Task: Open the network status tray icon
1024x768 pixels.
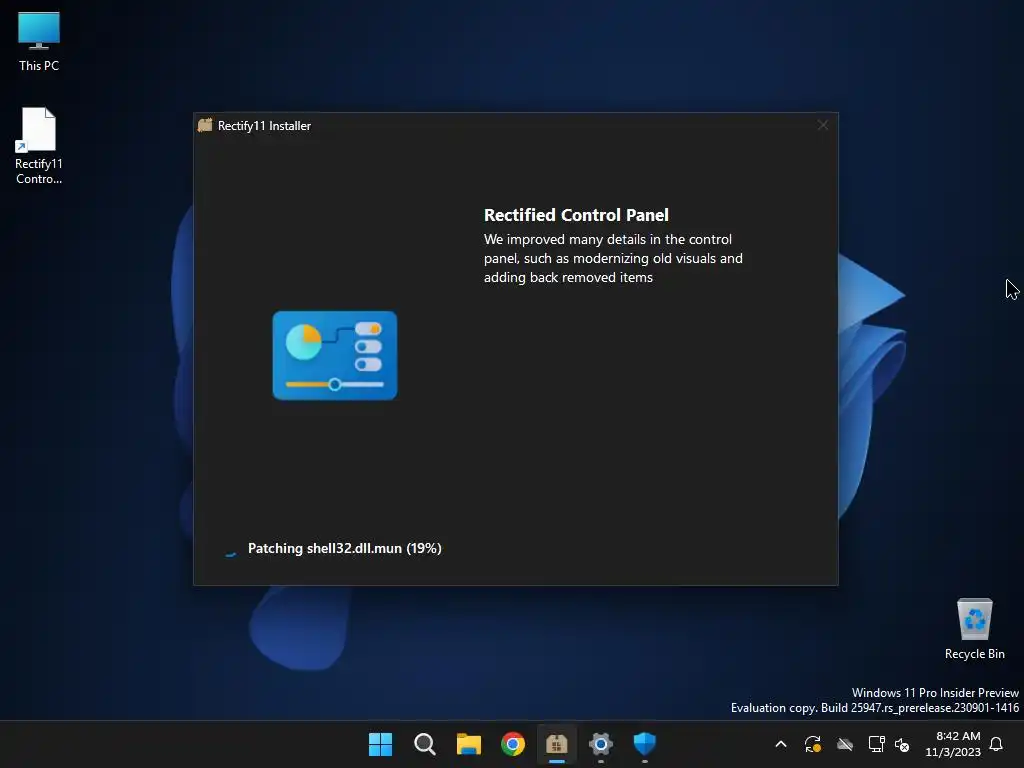Action: pos(876,744)
